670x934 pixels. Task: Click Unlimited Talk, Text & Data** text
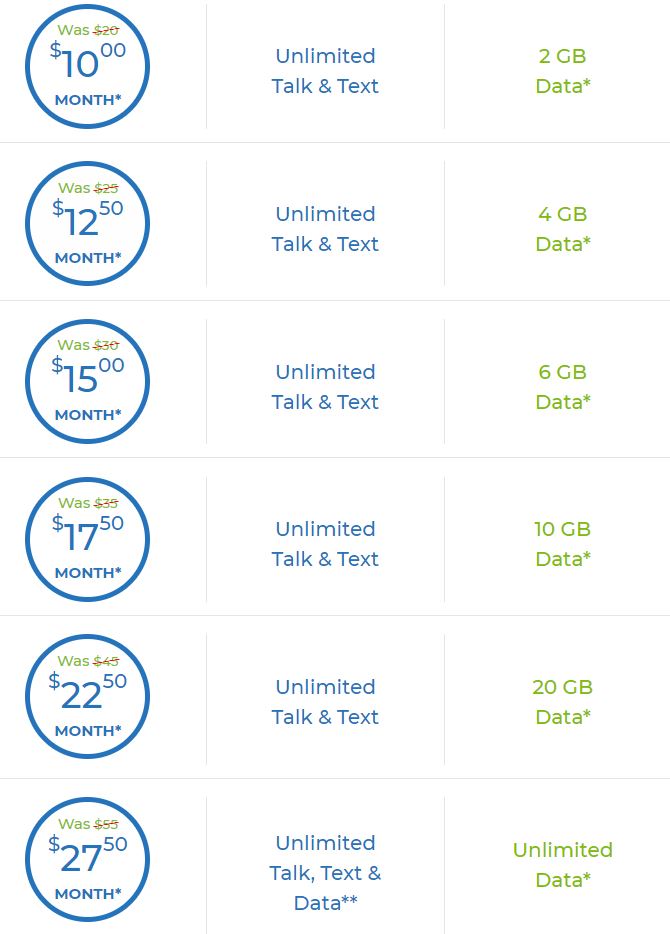click(325, 873)
